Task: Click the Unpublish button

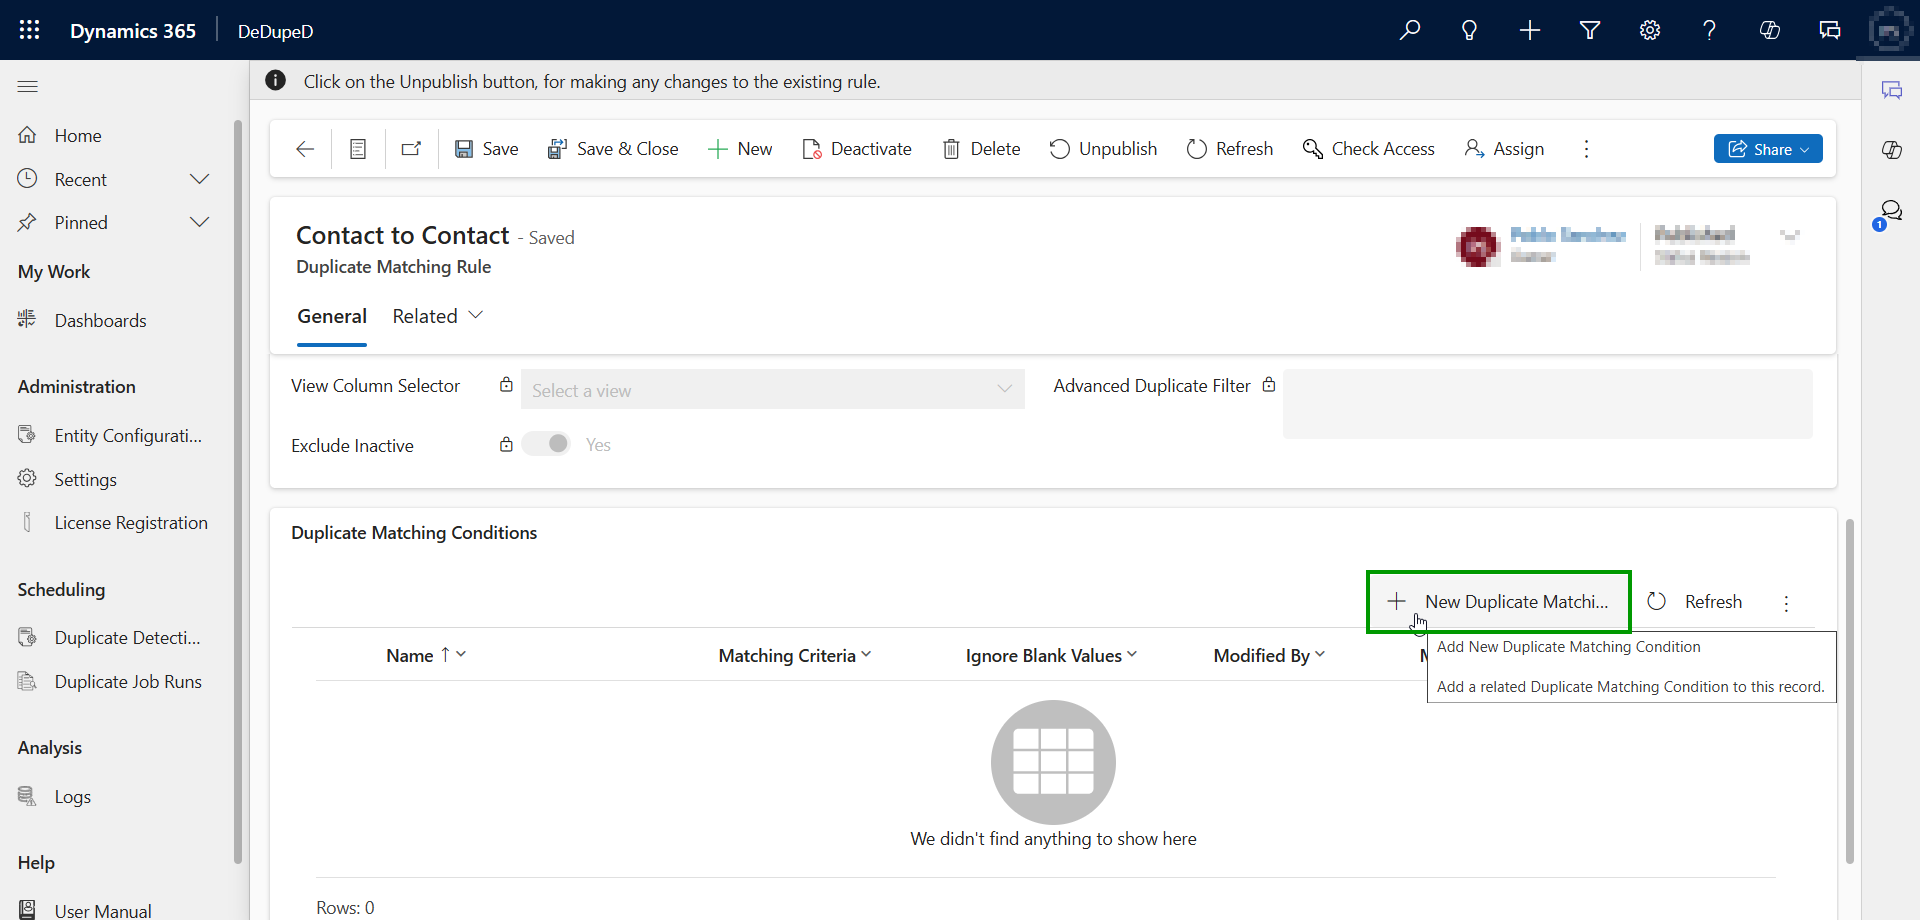Action: click(x=1103, y=149)
